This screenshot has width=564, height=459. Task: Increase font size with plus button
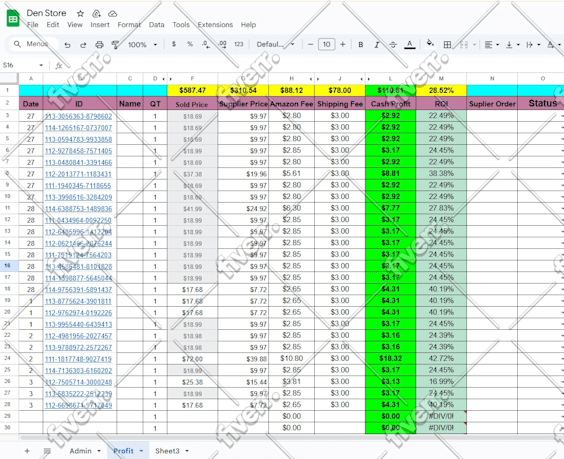pos(342,44)
